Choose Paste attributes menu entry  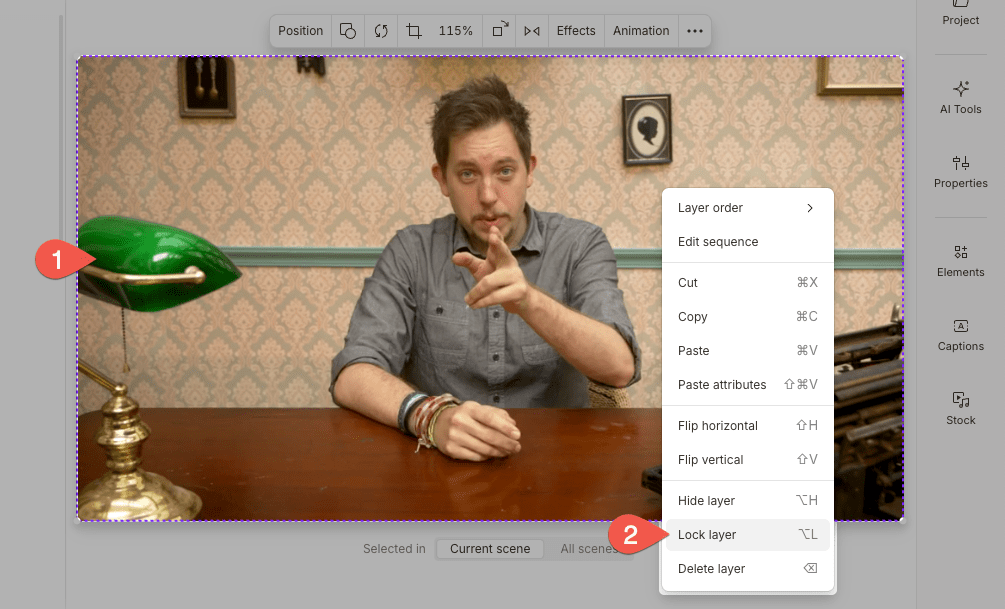point(747,385)
